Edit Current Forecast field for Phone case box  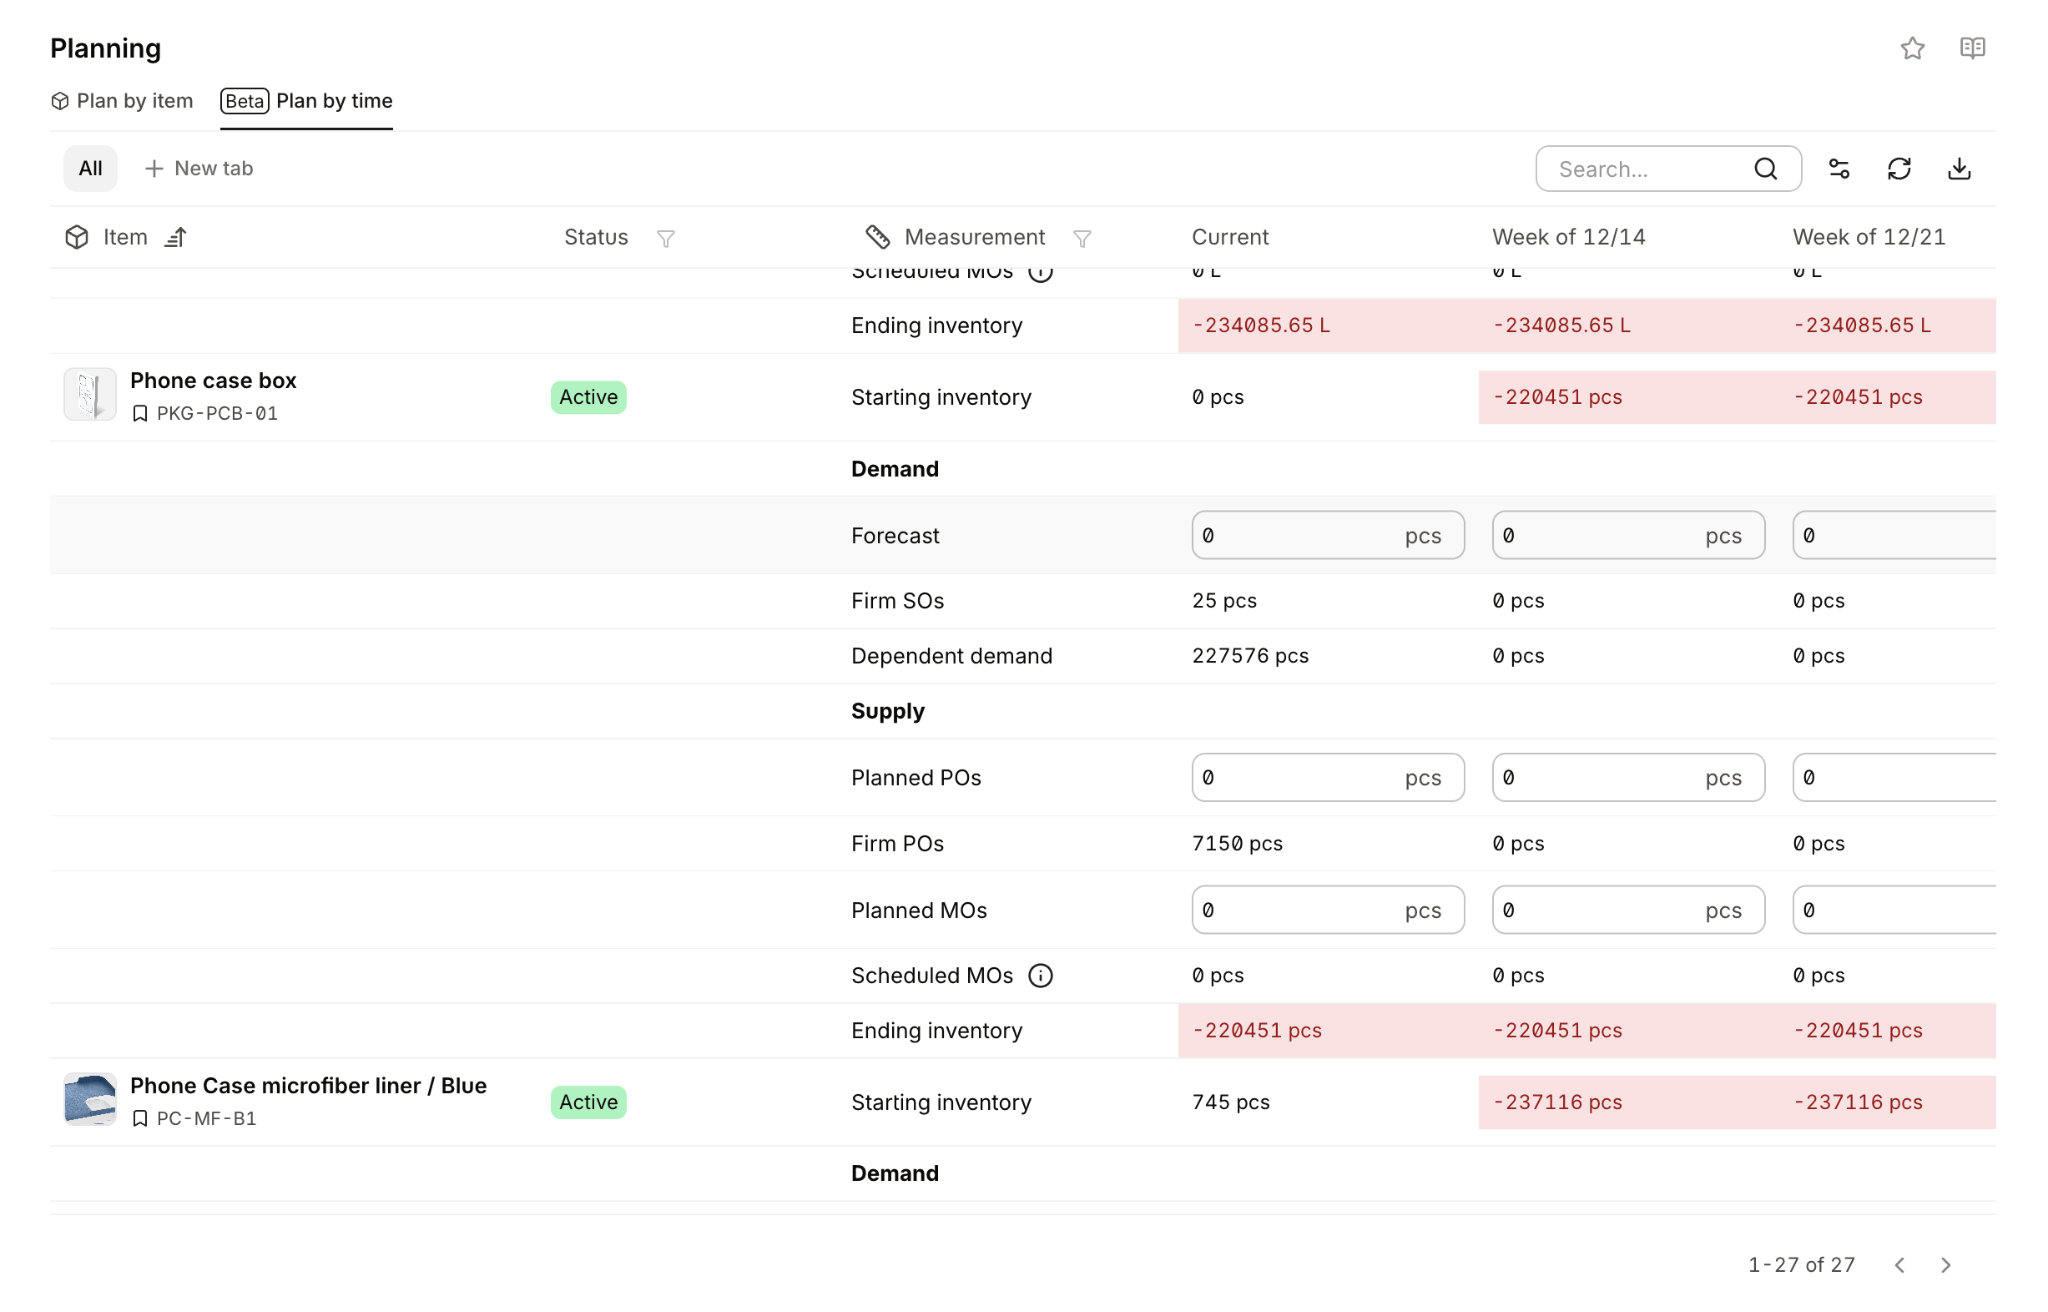point(1327,535)
